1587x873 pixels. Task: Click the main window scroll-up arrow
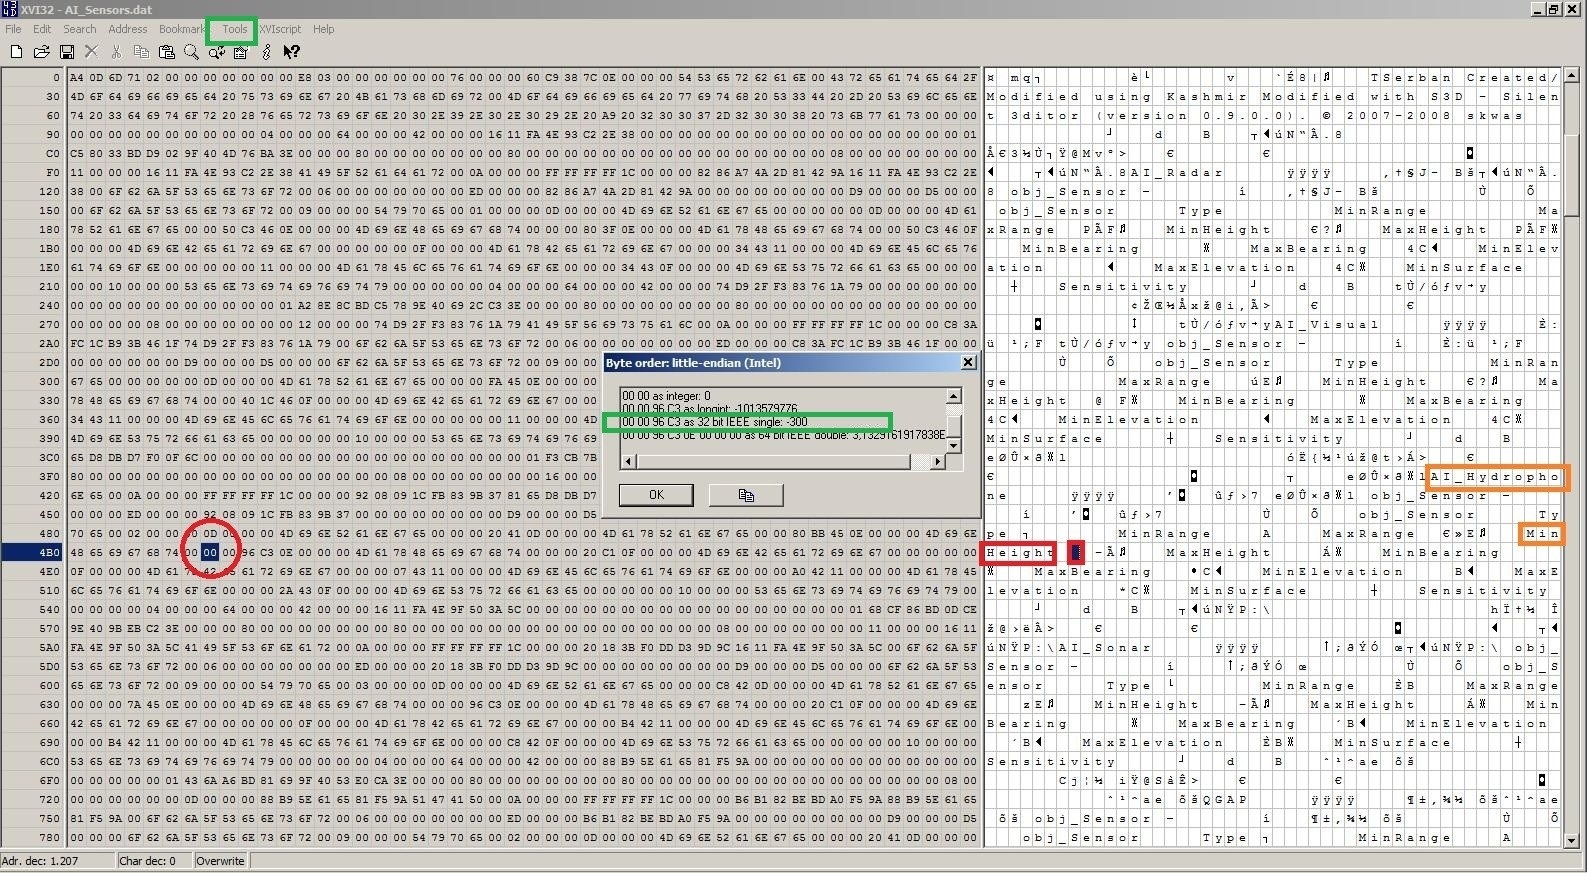point(1572,76)
